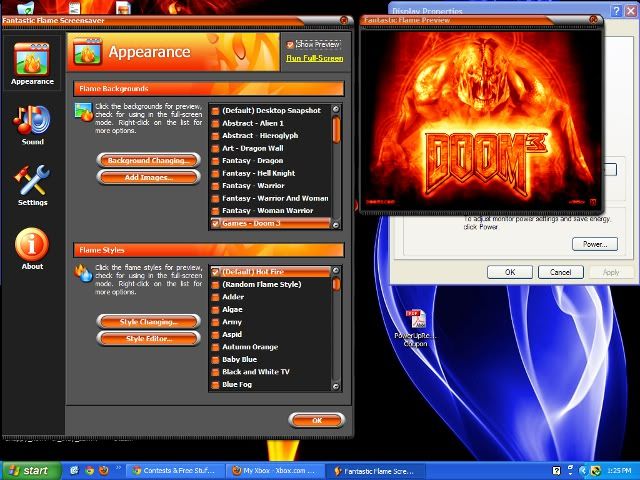Image resolution: width=640 pixels, height=480 pixels.
Task: Click backgrounds list scroll-down arrow
Action: pos(336,225)
